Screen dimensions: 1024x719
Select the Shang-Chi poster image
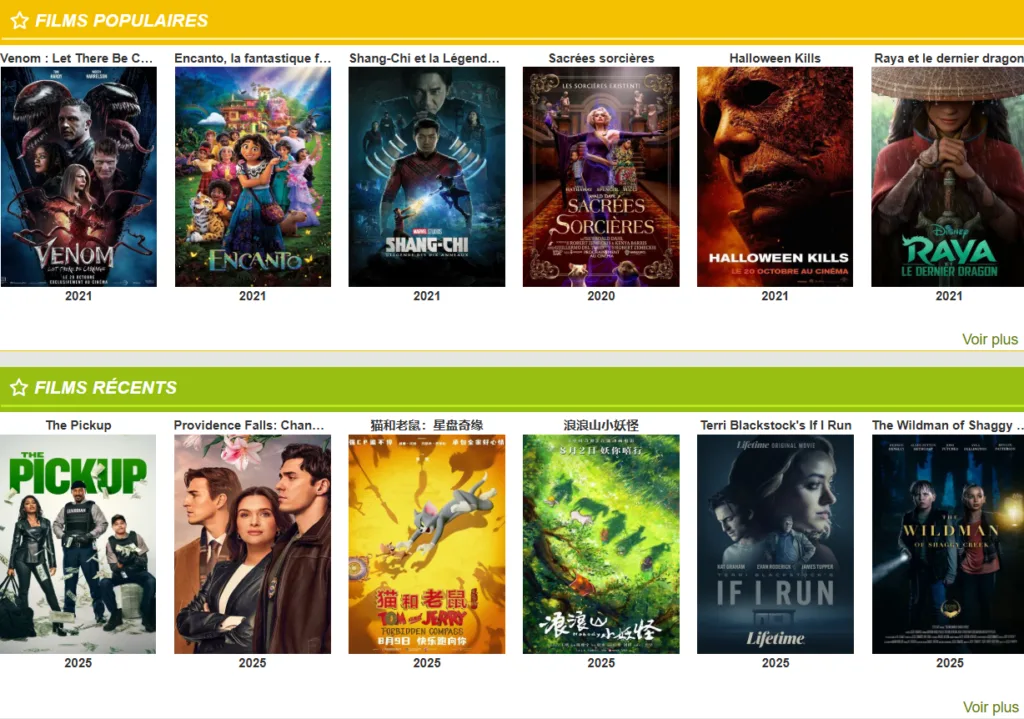click(x=426, y=176)
